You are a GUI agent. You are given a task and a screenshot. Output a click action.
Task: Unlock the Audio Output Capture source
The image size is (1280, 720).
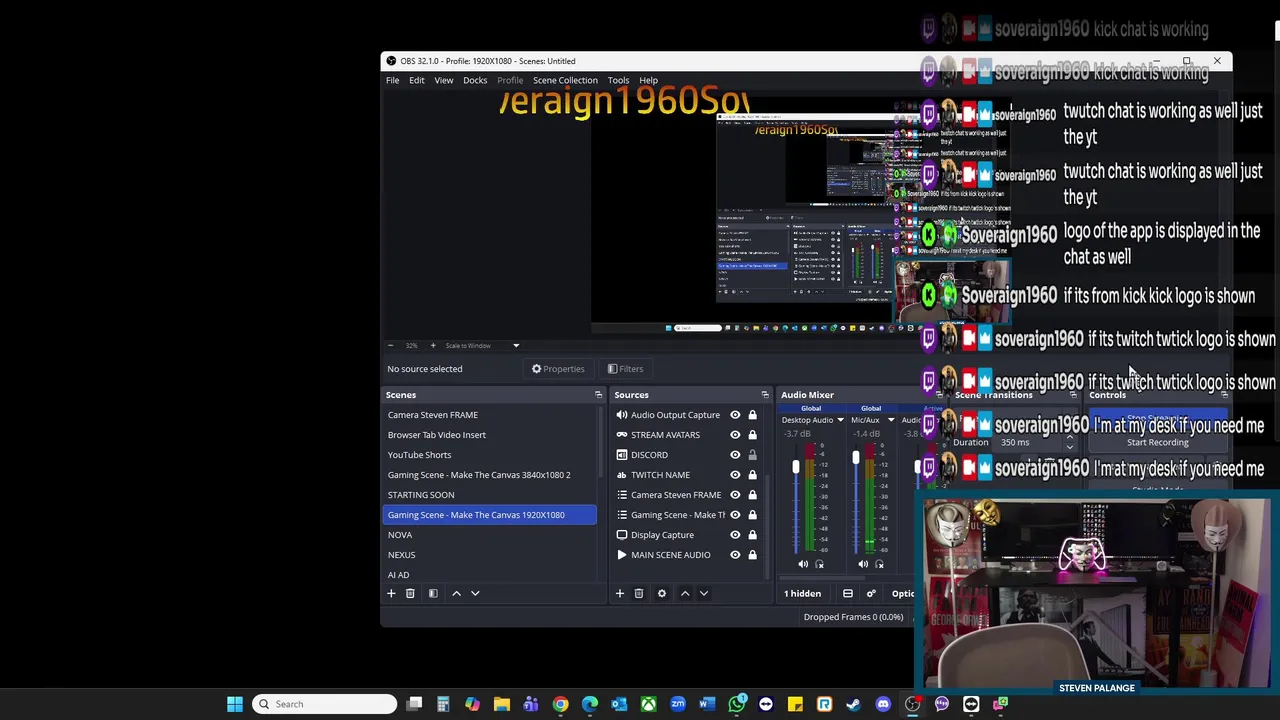(752, 415)
